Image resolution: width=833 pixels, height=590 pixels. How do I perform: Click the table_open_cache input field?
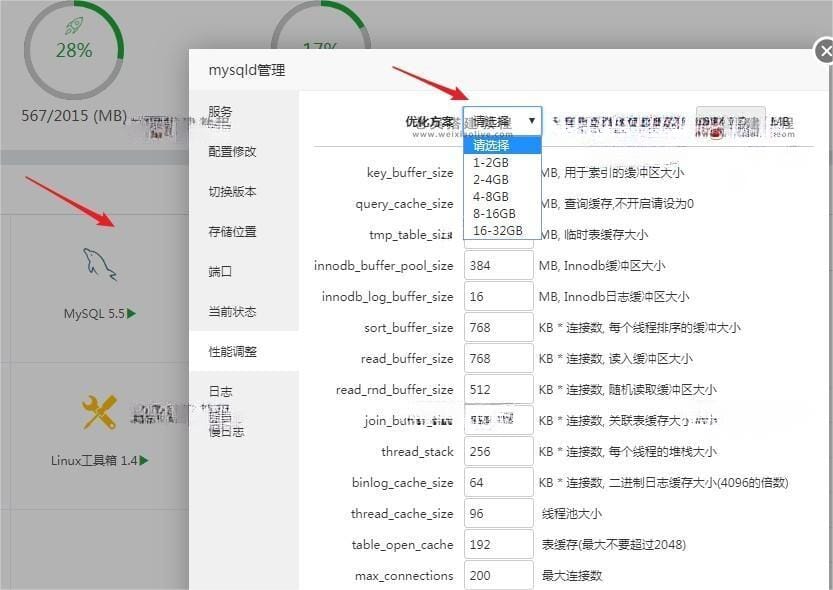click(x=498, y=544)
